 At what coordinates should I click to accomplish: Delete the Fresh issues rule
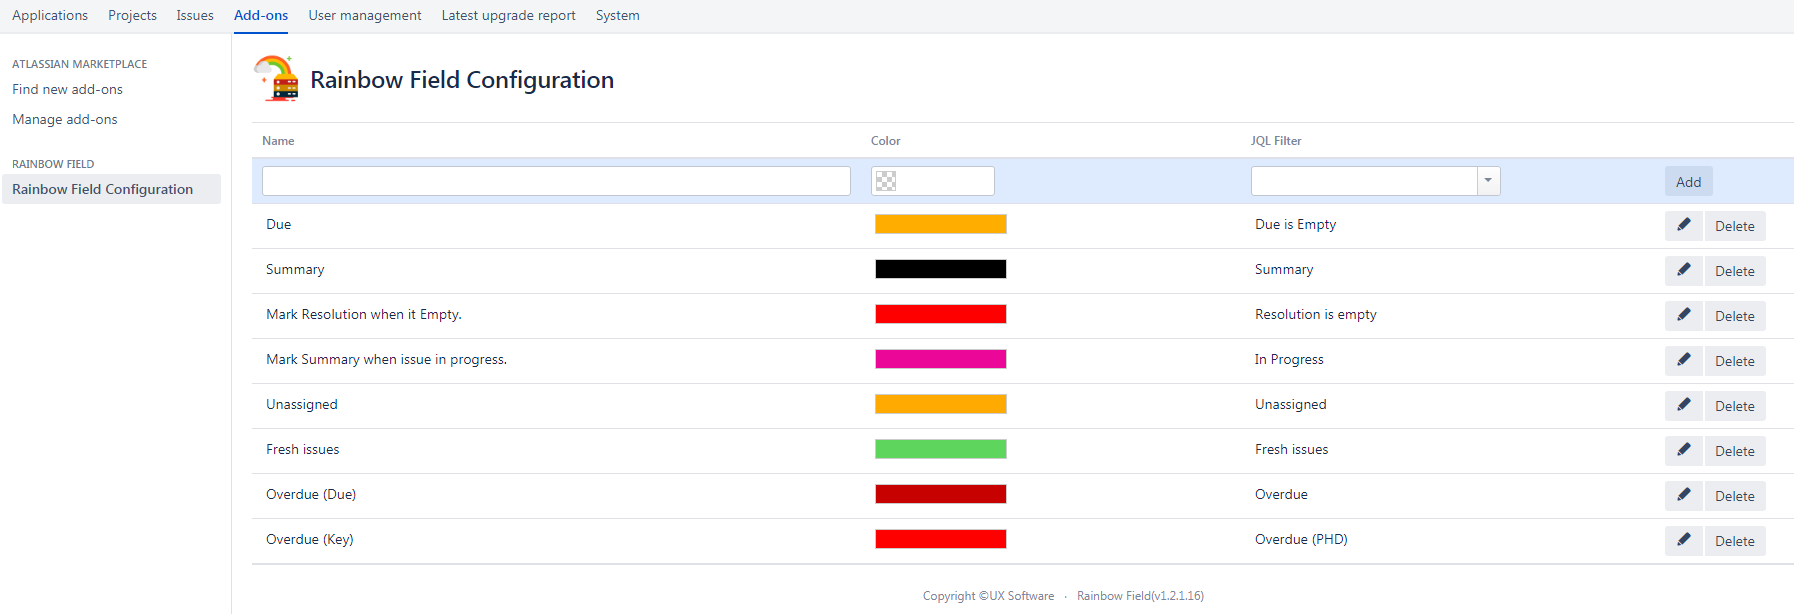tap(1735, 451)
